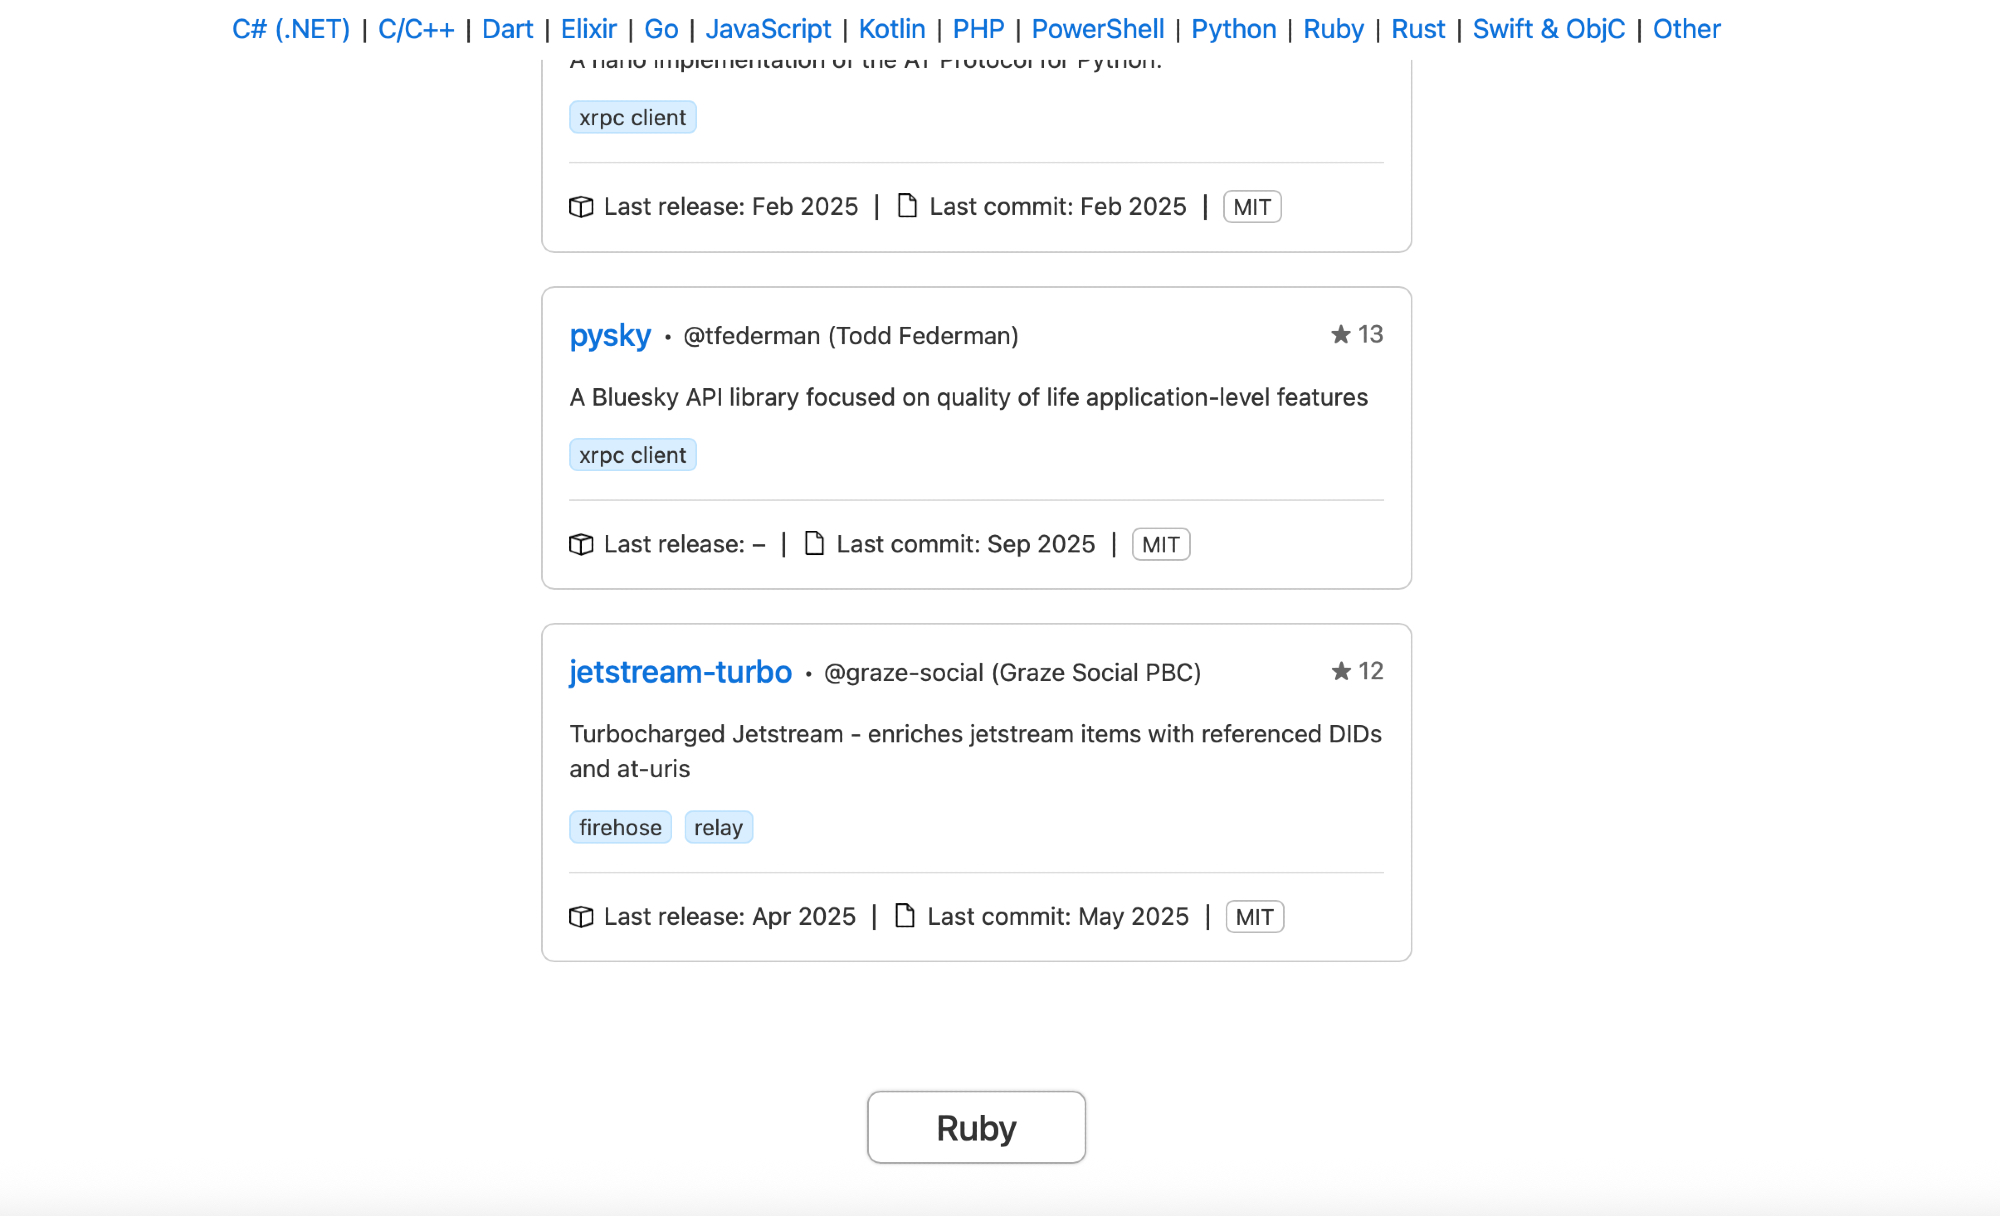Screen dimensions: 2000x1216
Task: Click the package release icon in the pysky card
Action: pyautogui.click(x=581, y=545)
